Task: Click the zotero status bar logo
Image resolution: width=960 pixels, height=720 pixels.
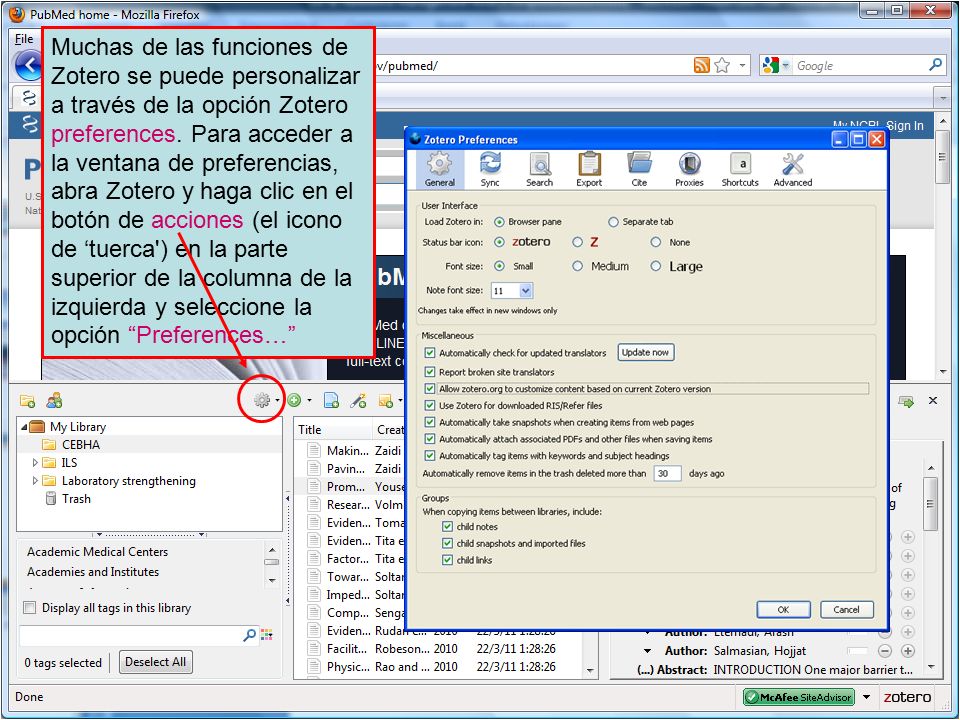Action: [907, 697]
